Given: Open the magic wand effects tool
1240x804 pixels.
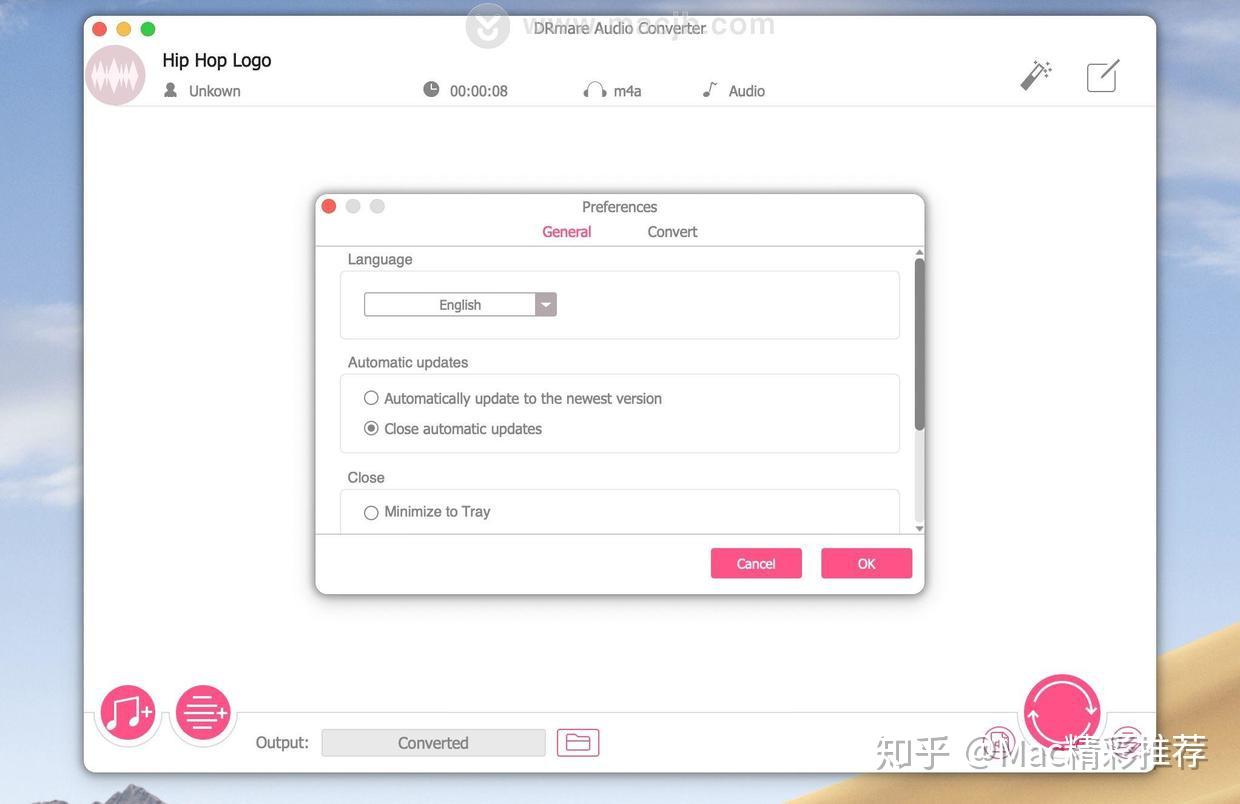Looking at the screenshot, I should pyautogui.click(x=1036, y=75).
